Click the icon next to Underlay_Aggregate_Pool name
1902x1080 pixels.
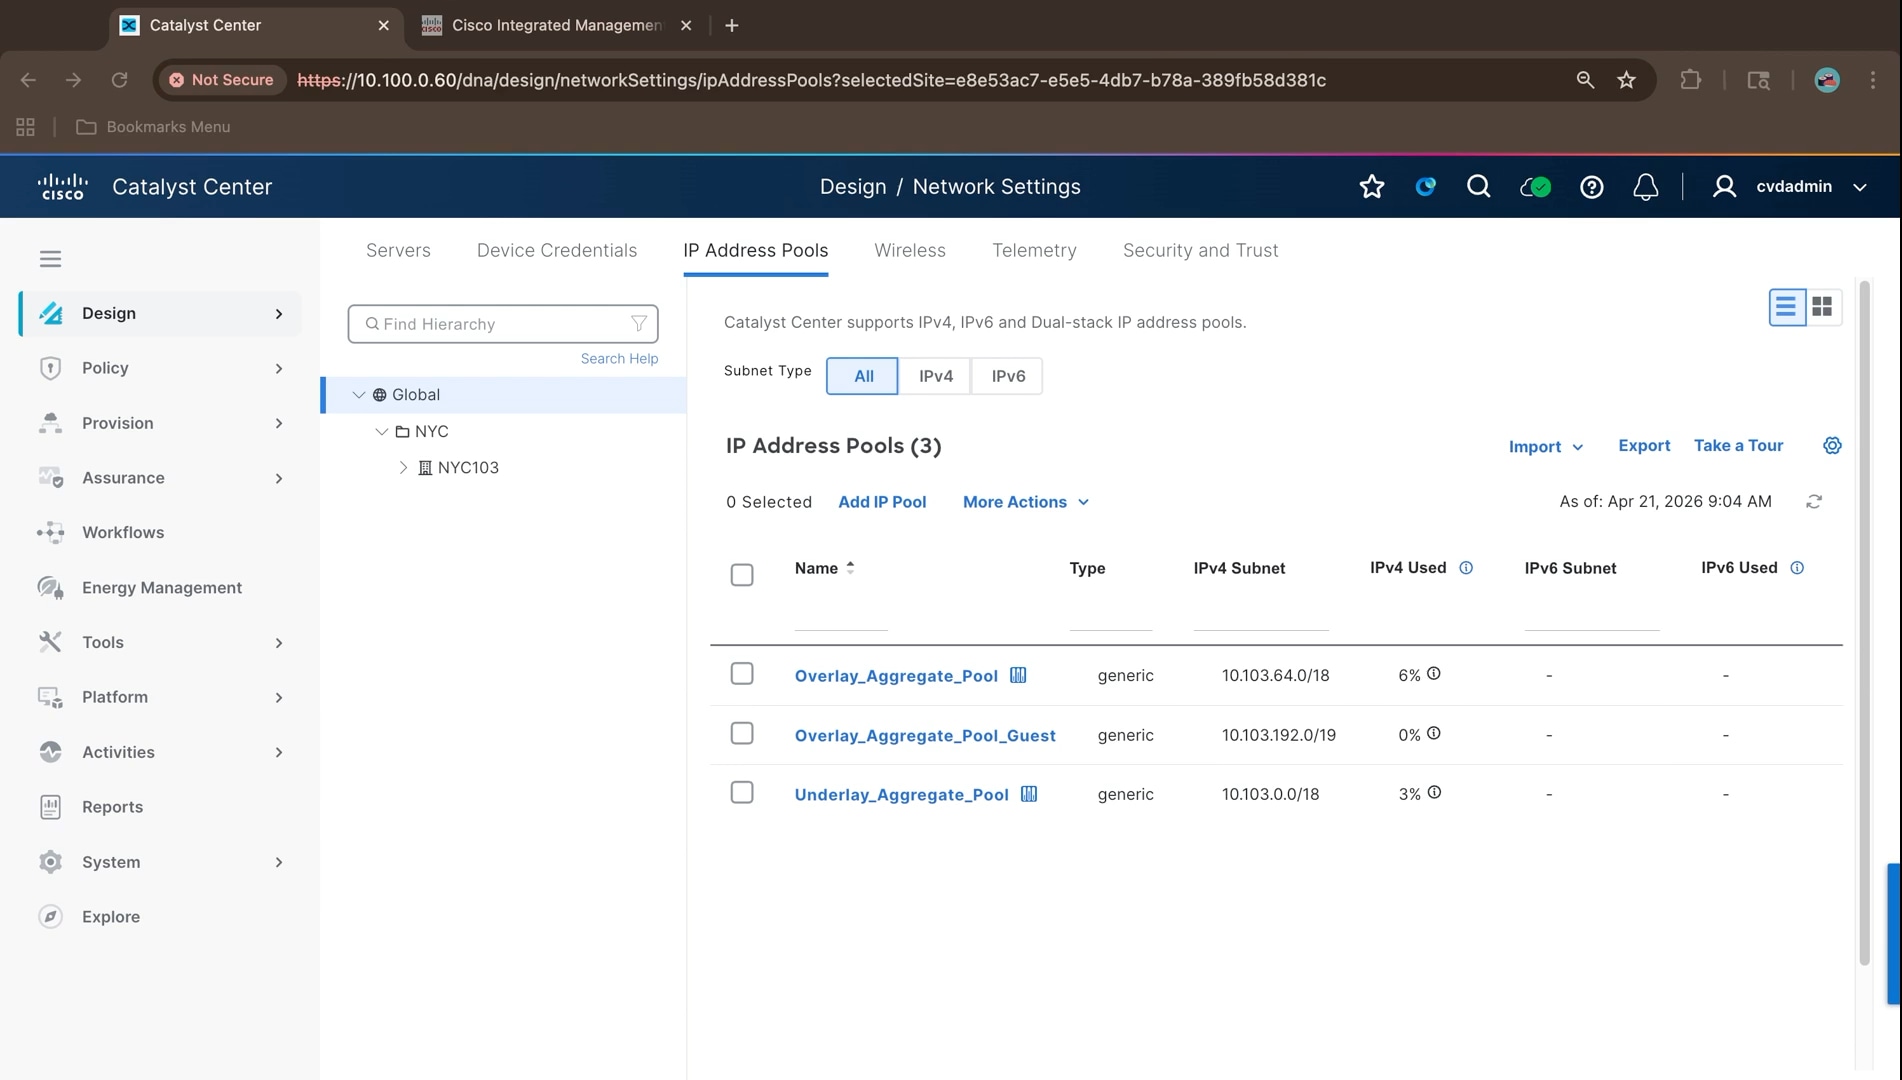[1029, 794]
